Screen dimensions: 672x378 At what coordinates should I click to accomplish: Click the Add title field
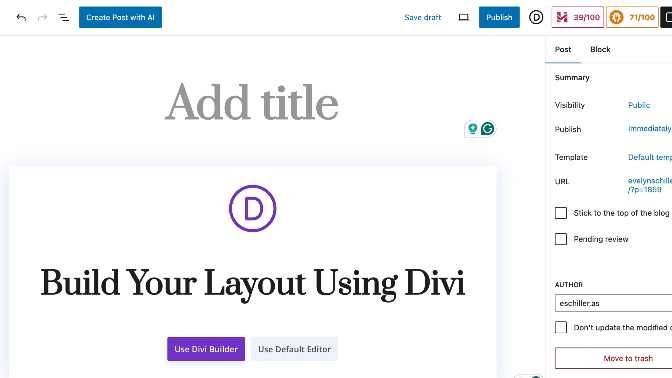click(252, 103)
